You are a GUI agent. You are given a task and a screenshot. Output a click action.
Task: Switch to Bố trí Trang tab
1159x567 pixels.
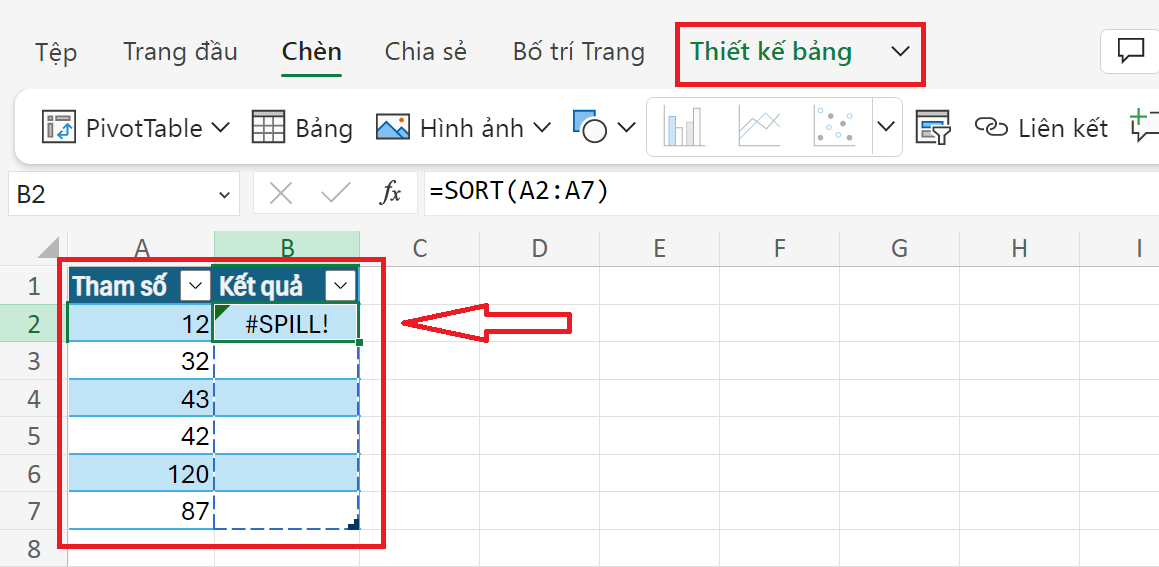579,52
